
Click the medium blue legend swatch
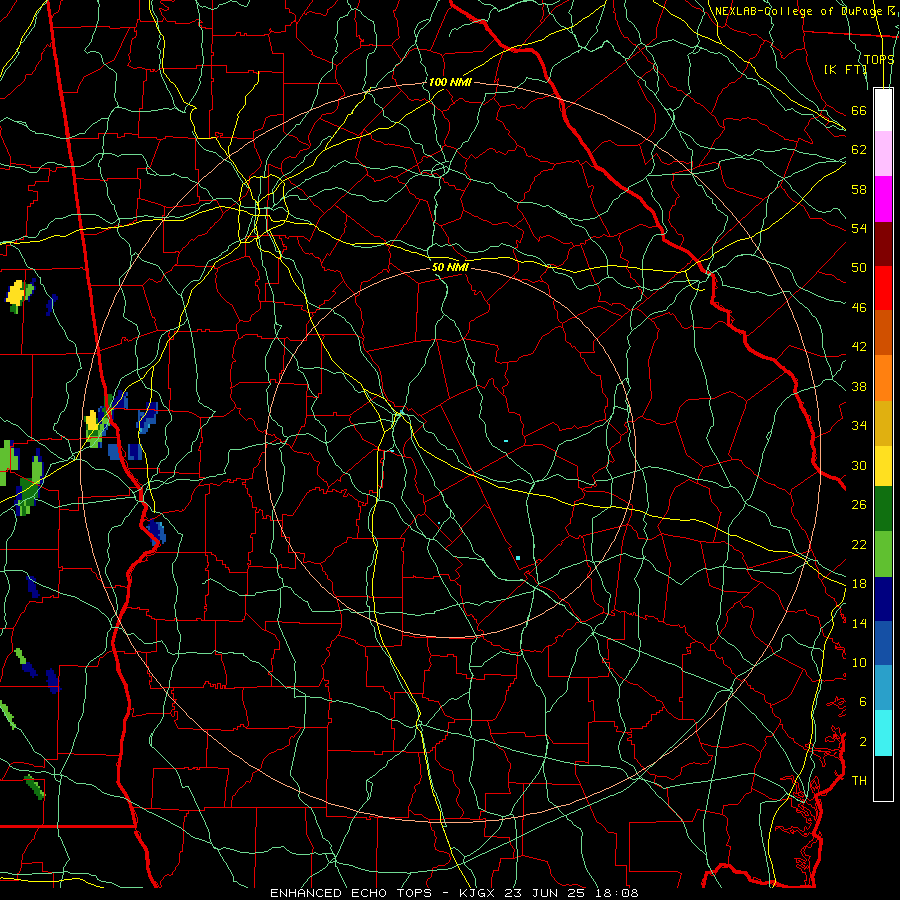click(883, 643)
